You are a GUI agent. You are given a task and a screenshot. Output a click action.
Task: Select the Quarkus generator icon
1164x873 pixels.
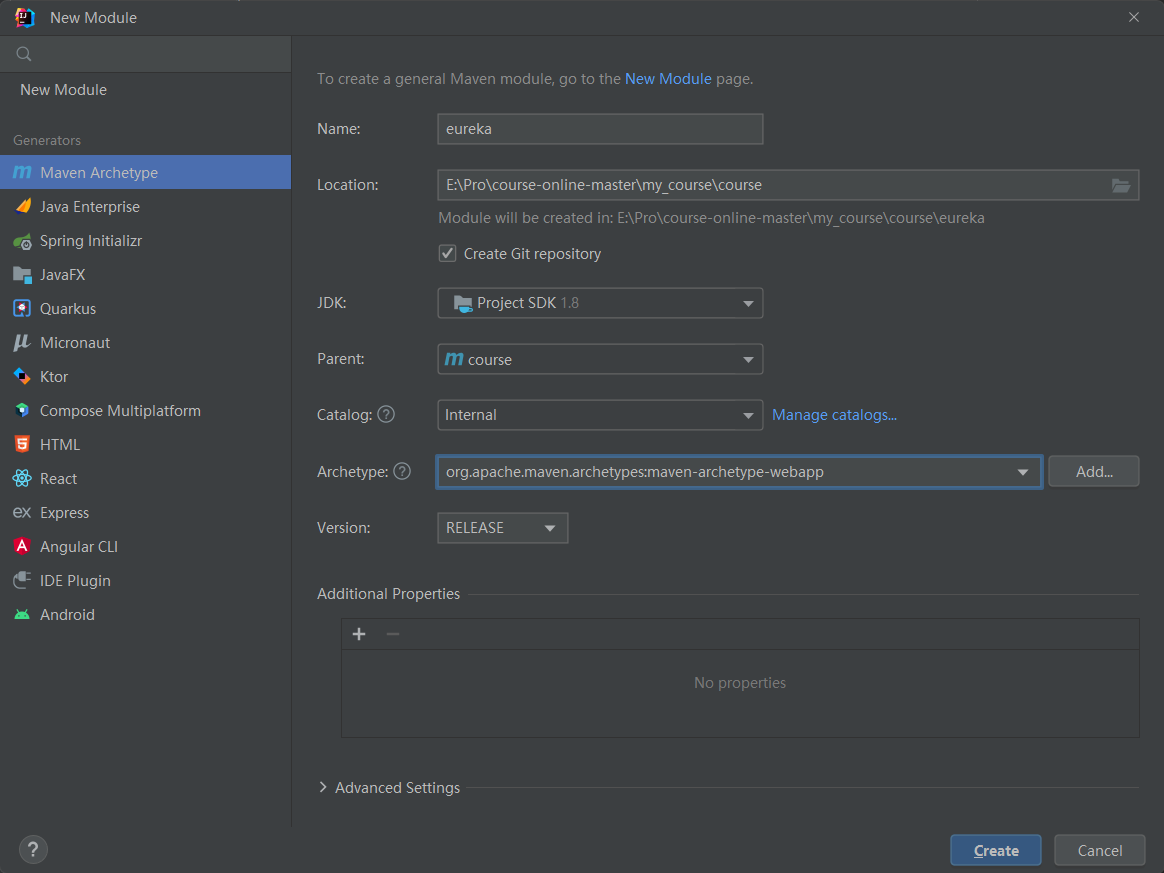coord(22,309)
